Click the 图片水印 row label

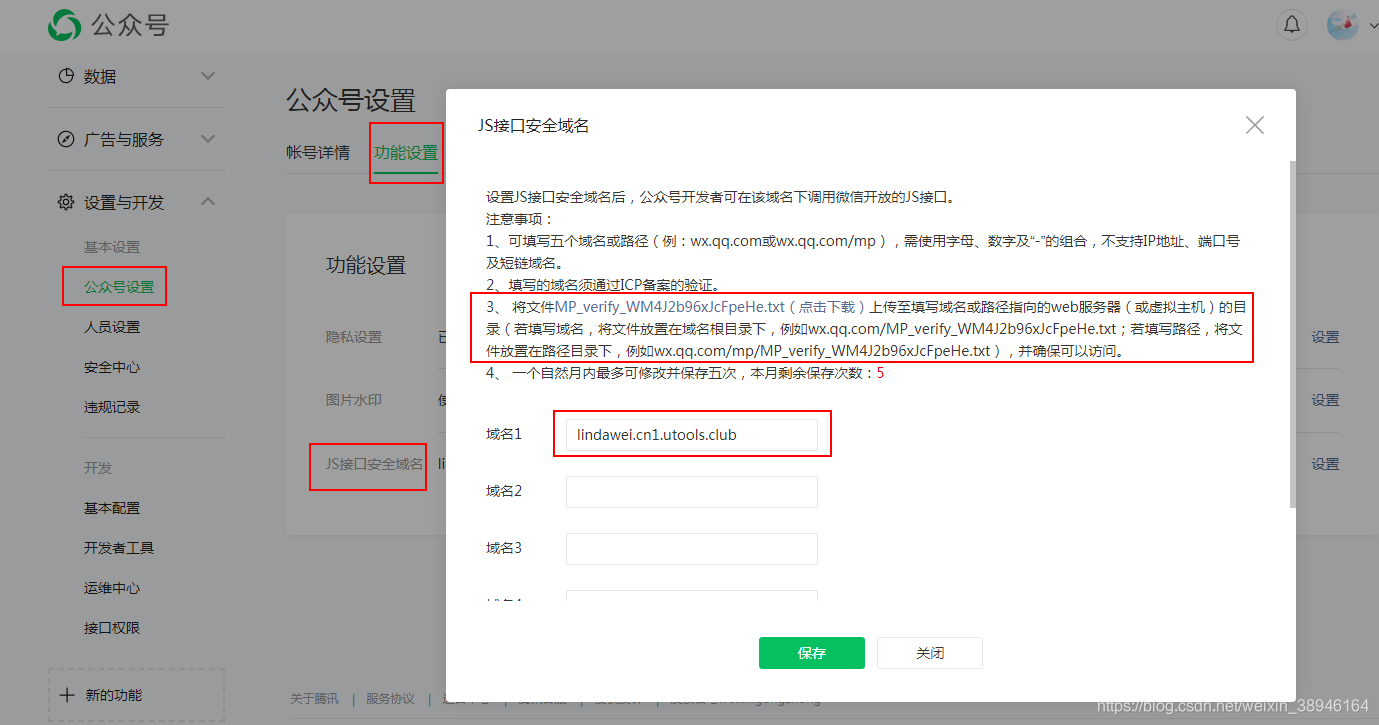354,400
